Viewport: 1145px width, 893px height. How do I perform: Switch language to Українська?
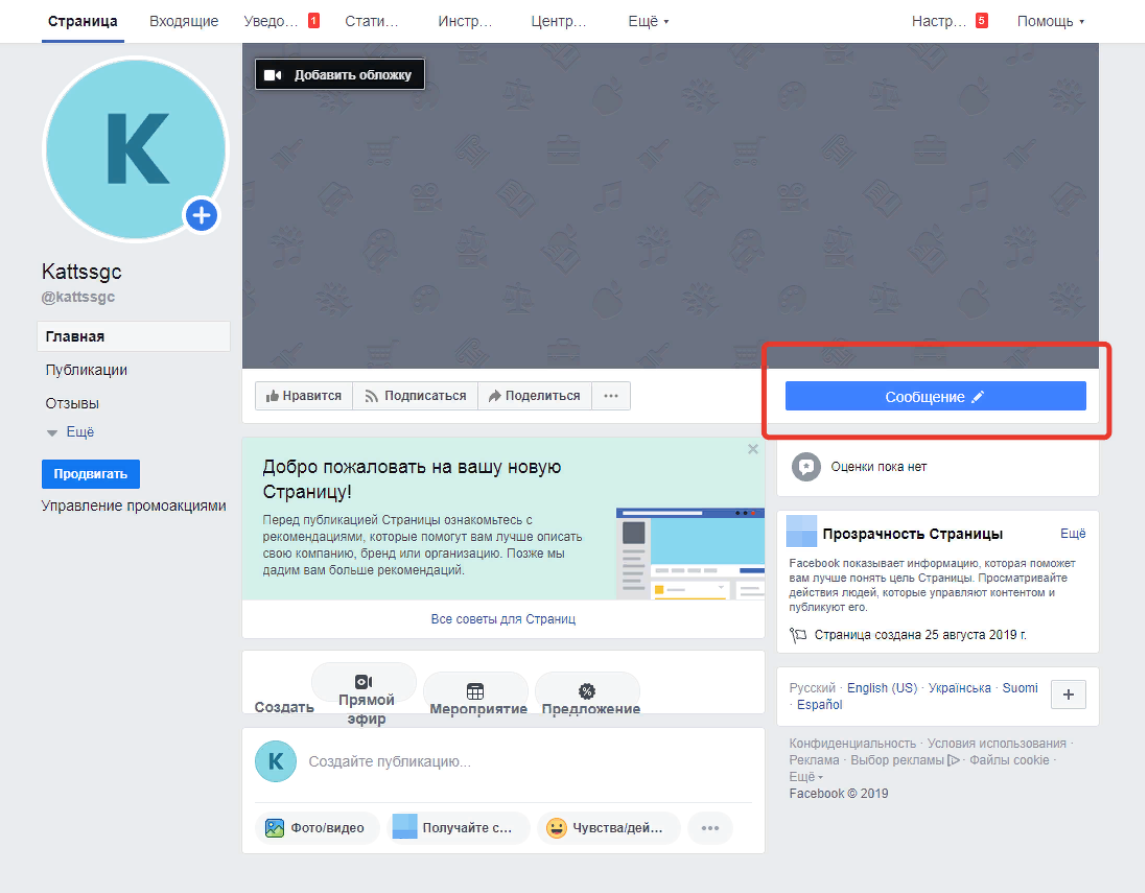click(x=959, y=688)
